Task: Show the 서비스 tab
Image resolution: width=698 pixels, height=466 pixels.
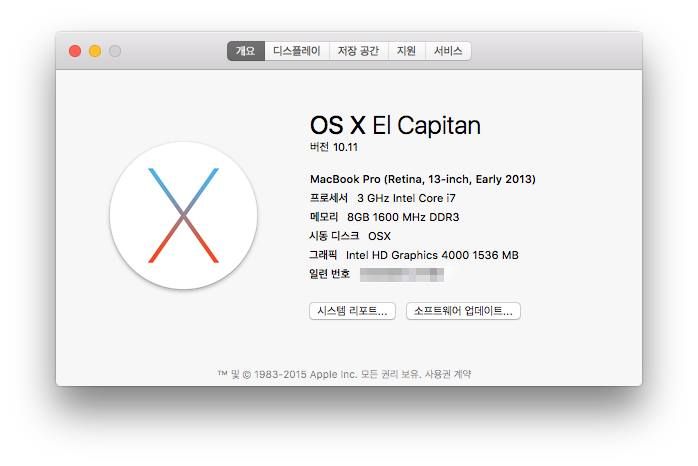Action: [x=447, y=51]
